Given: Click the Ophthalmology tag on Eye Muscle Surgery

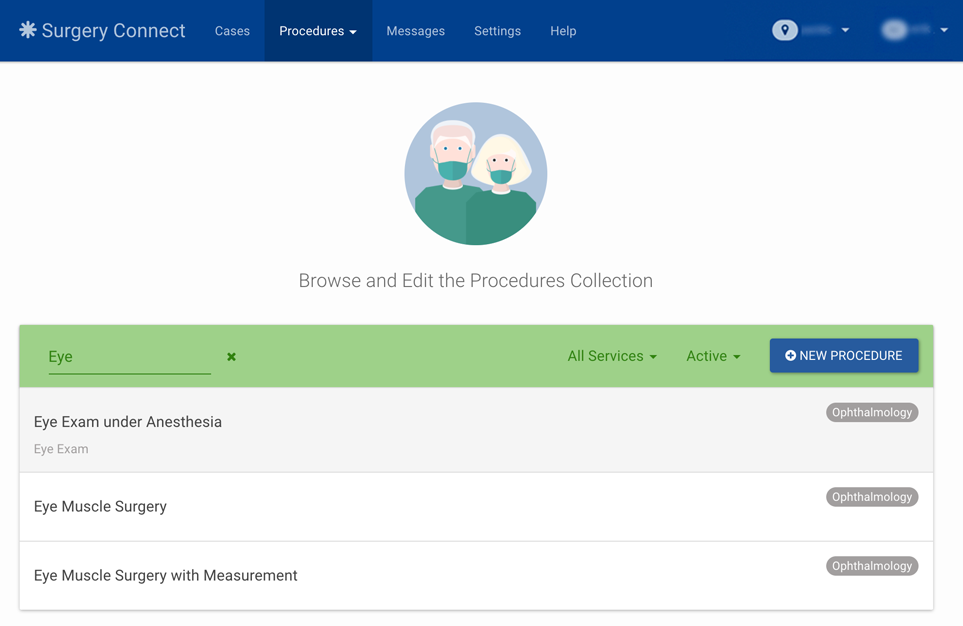Looking at the screenshot, I should pos(871,496).
